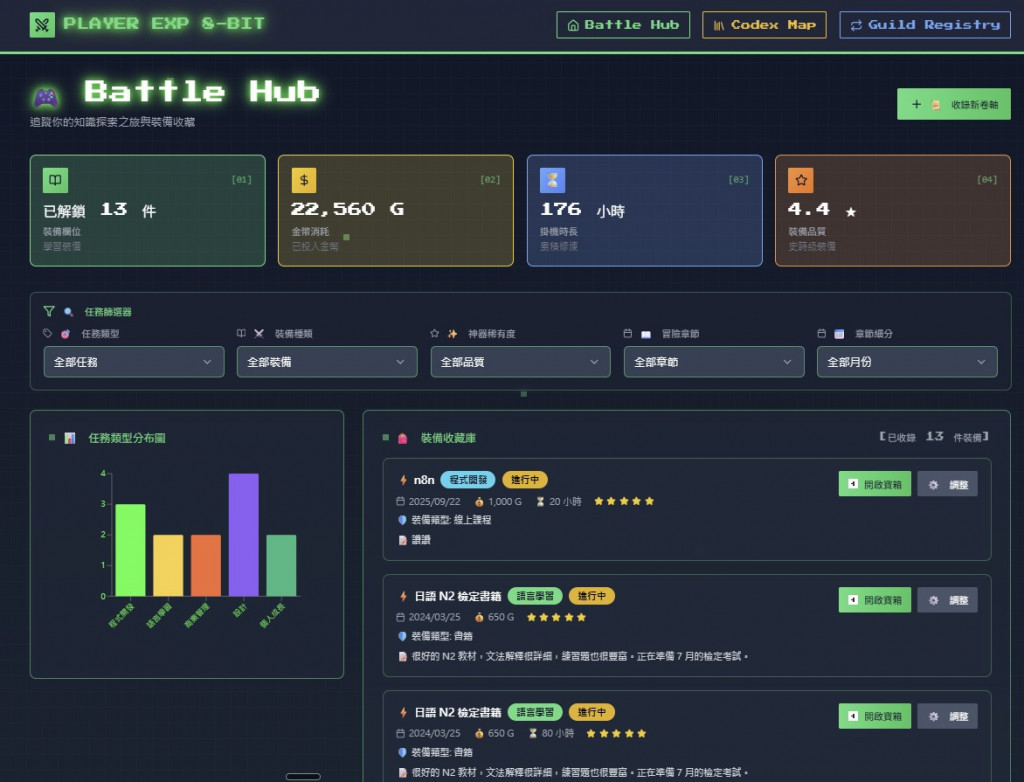Click the teal 個人成長 bar in chart

[281, 565]
